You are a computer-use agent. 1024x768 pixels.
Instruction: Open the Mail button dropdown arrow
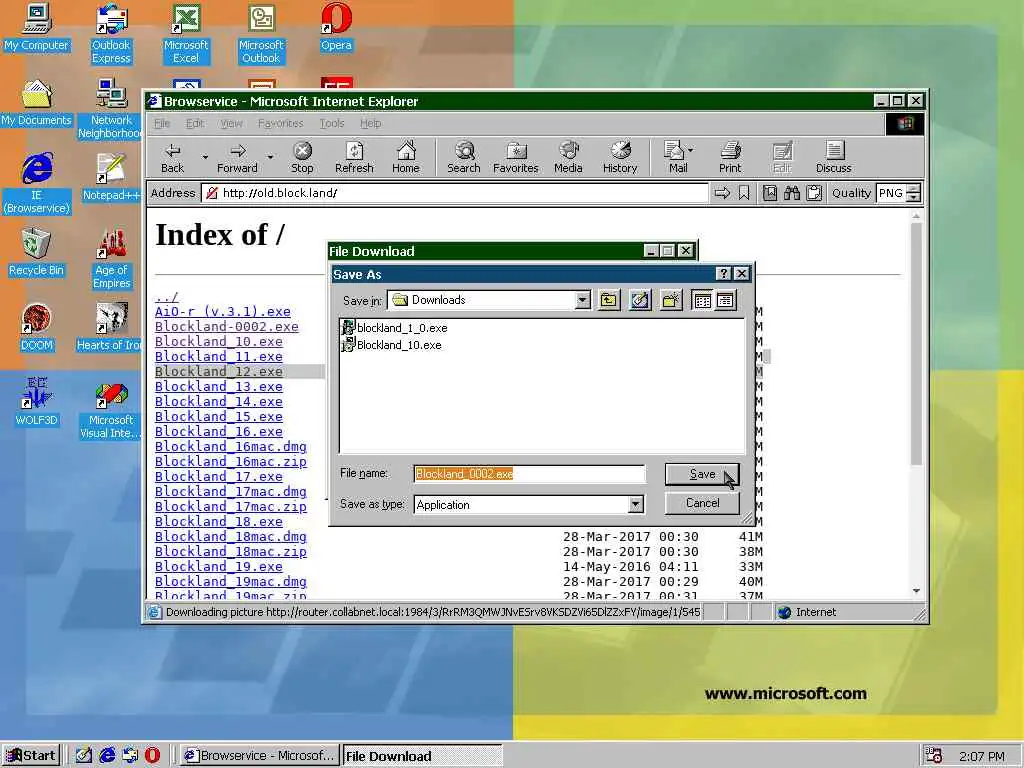[x=690, y=150]
